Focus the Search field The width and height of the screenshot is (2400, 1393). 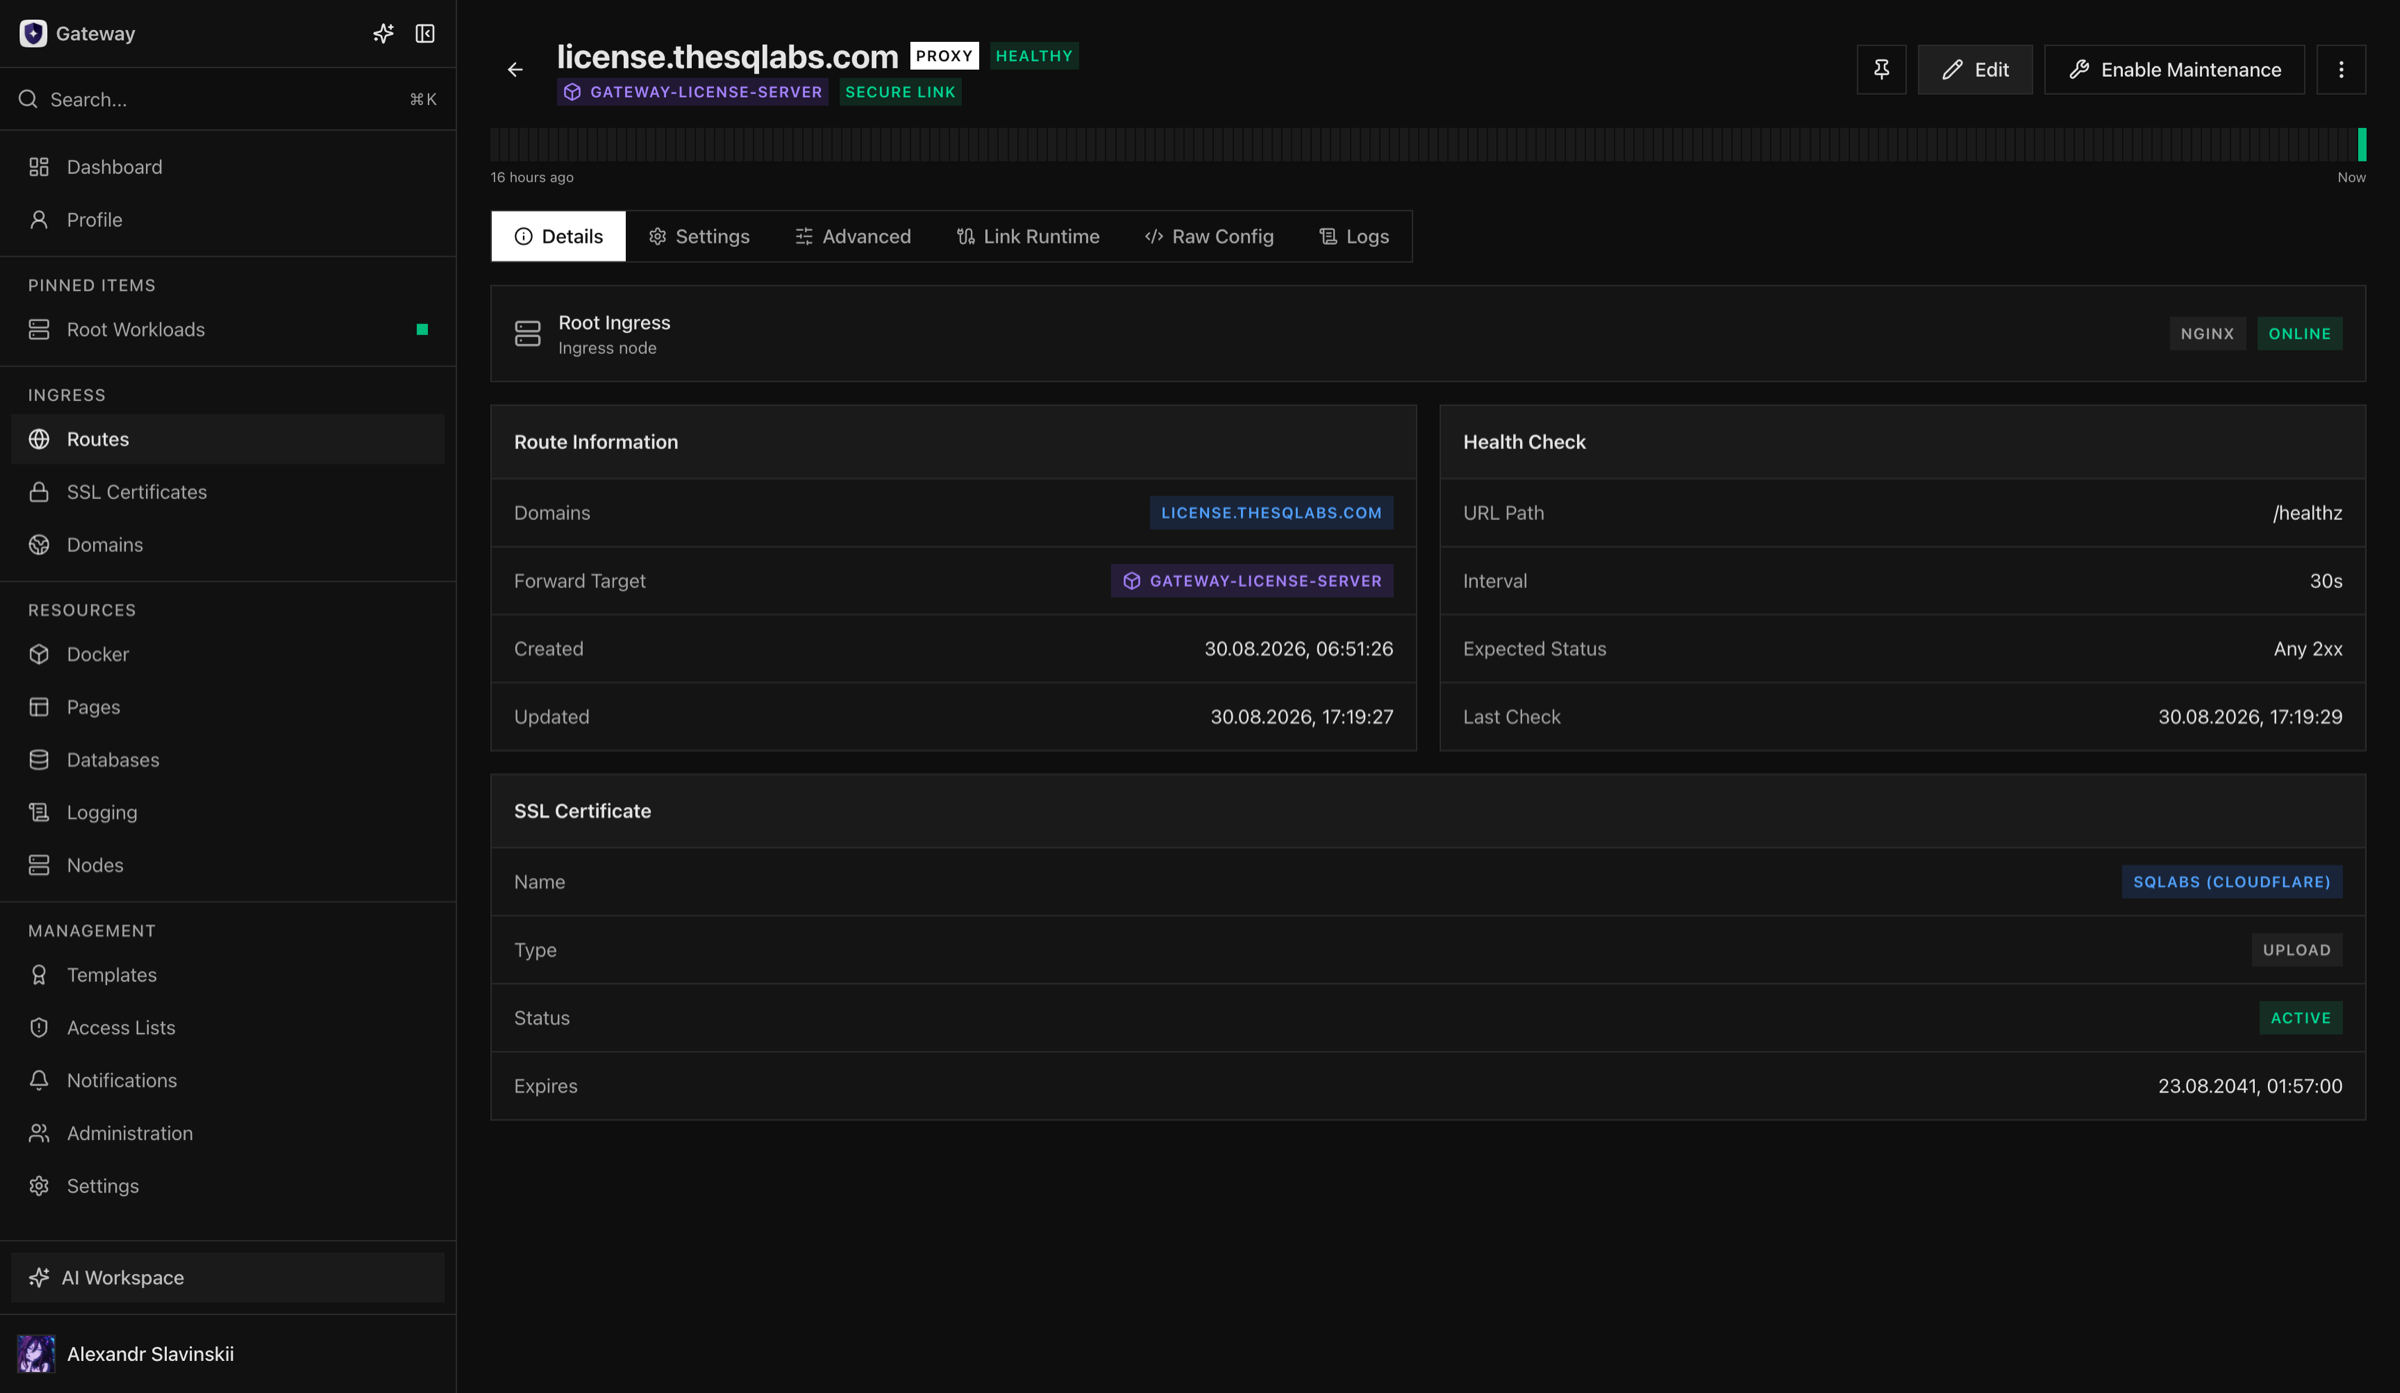click(x=228, y=99)
